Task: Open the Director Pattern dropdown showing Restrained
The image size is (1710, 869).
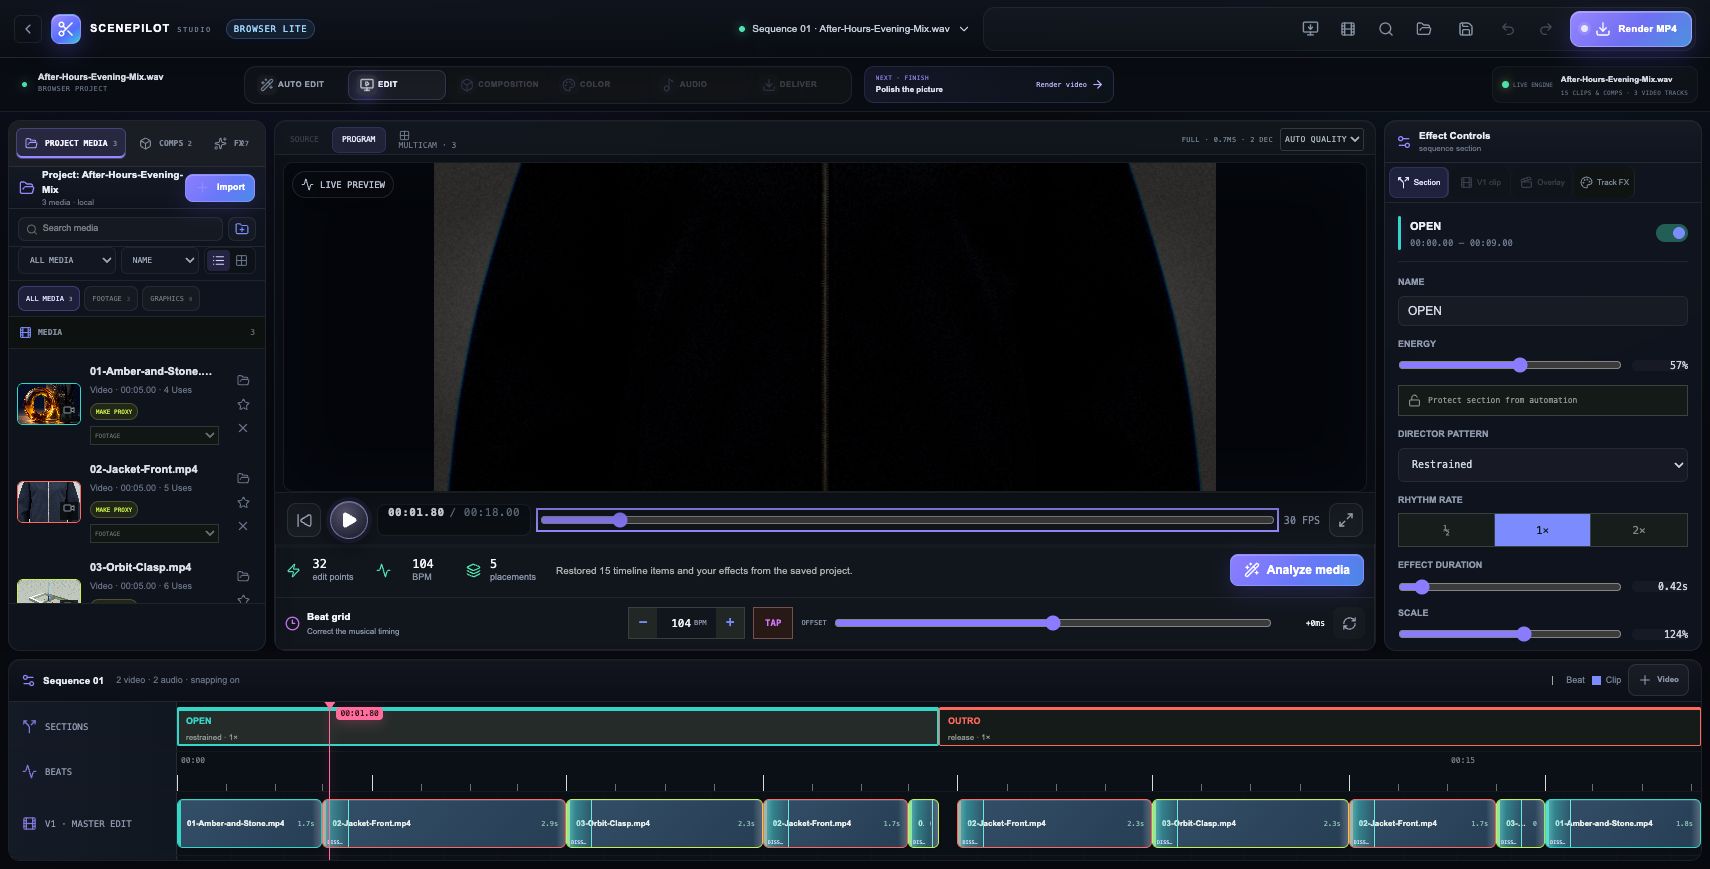Action: [x=1542, y=465]
